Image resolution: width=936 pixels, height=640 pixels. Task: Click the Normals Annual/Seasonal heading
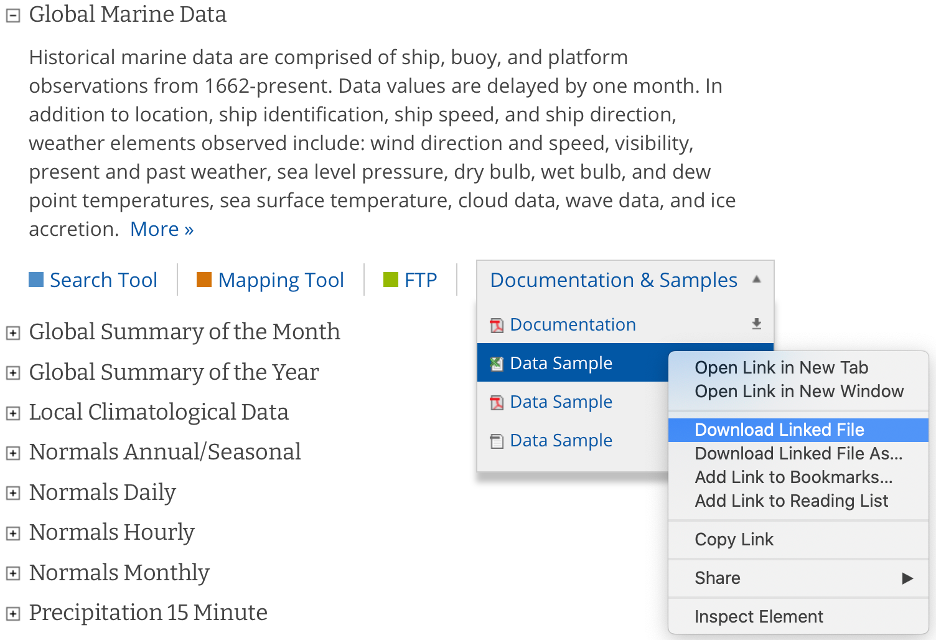[x=165, y=453]
